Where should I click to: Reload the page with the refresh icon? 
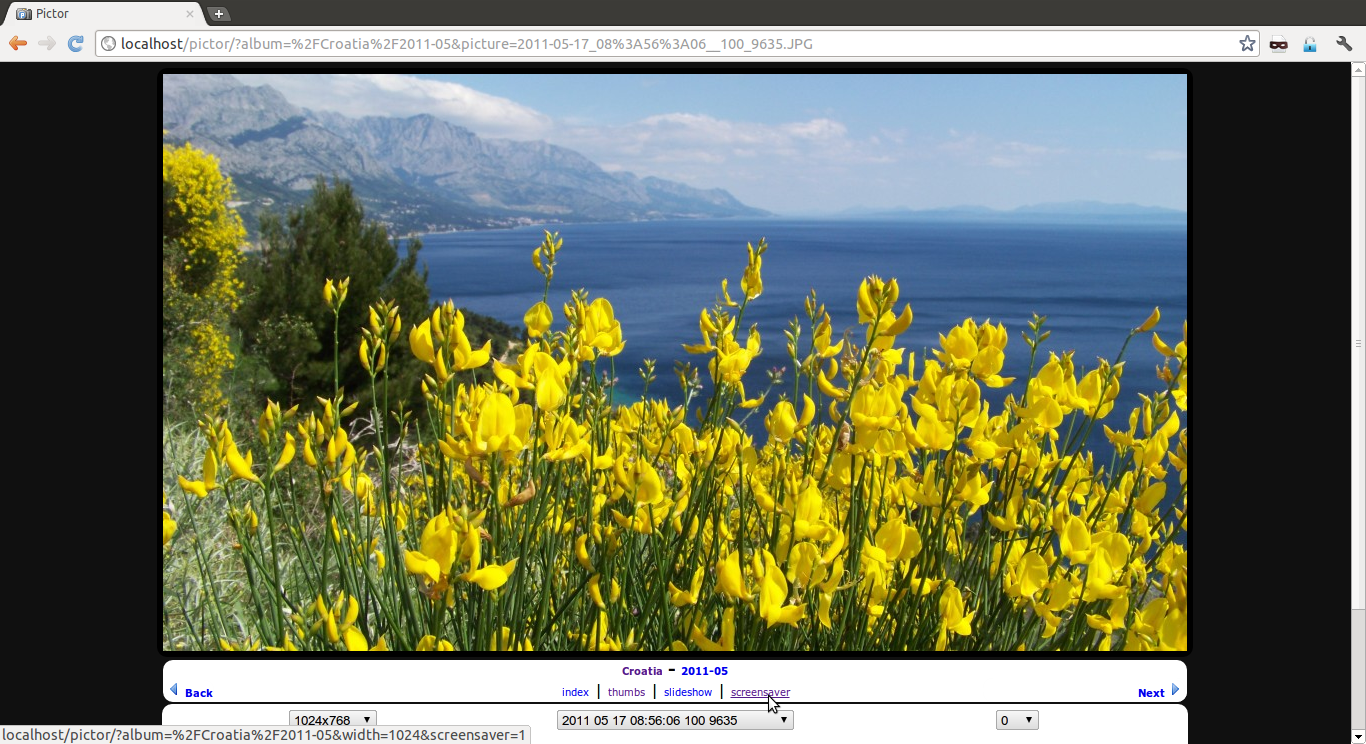coord(75,43)
